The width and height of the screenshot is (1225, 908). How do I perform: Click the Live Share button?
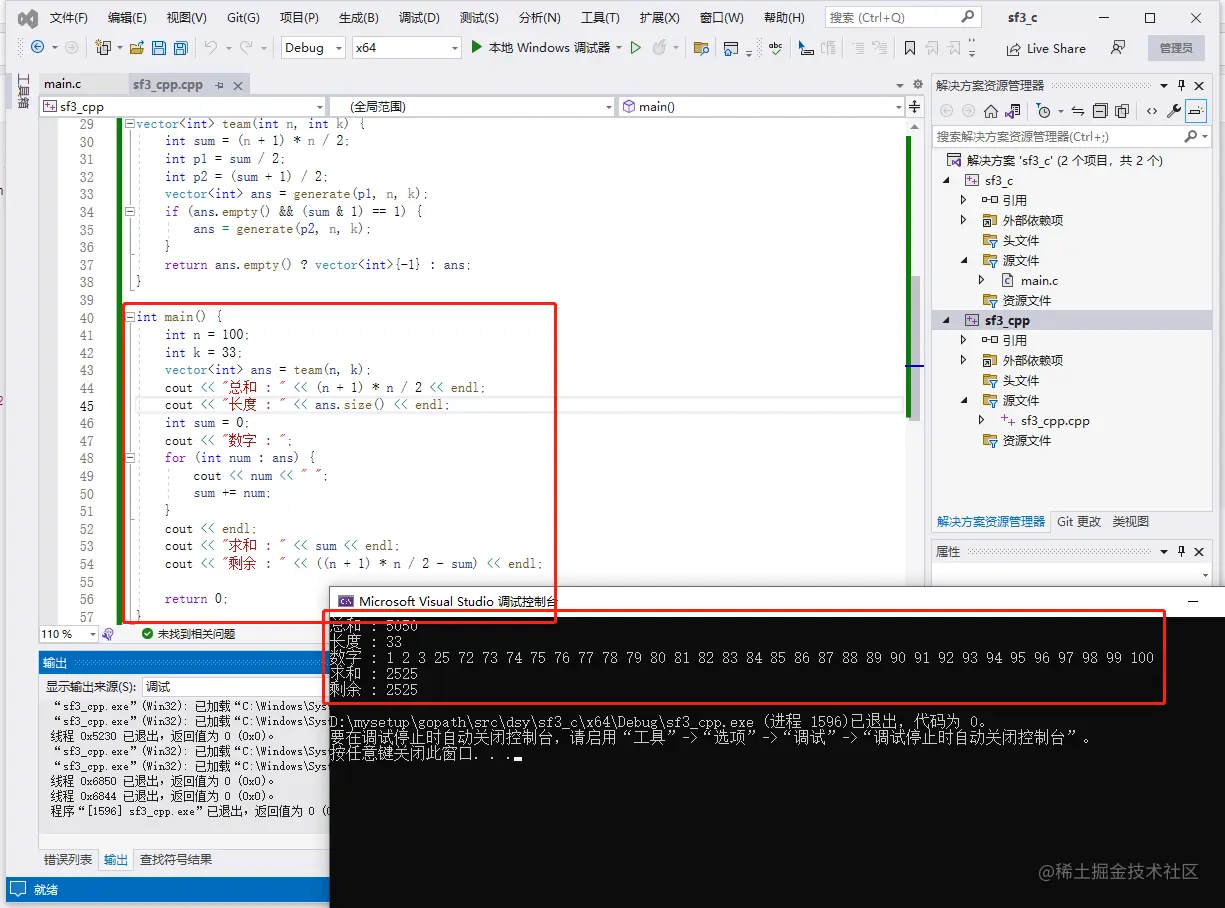click(1045, 48)
